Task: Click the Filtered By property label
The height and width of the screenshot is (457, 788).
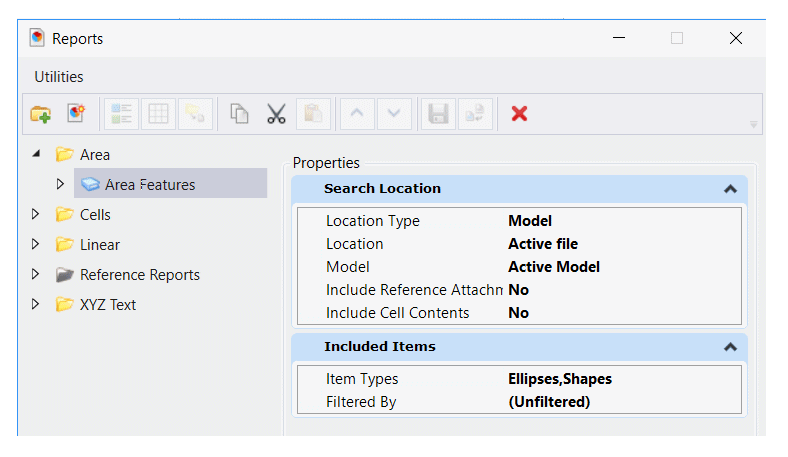Action: 361,402
